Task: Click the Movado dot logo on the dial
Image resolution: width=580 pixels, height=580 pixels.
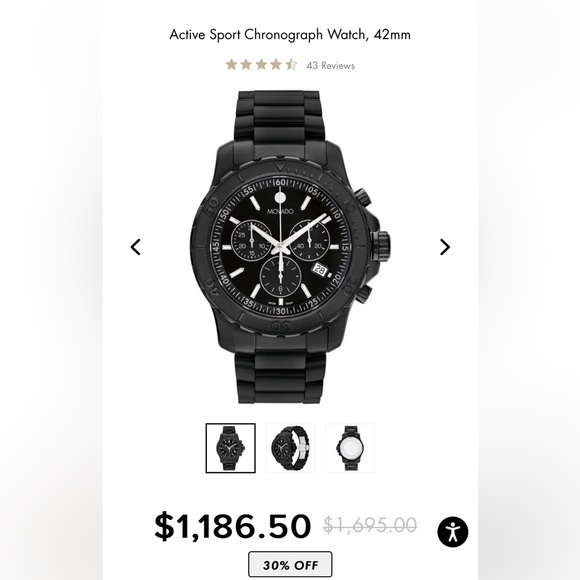Action: tap(280, 198)
